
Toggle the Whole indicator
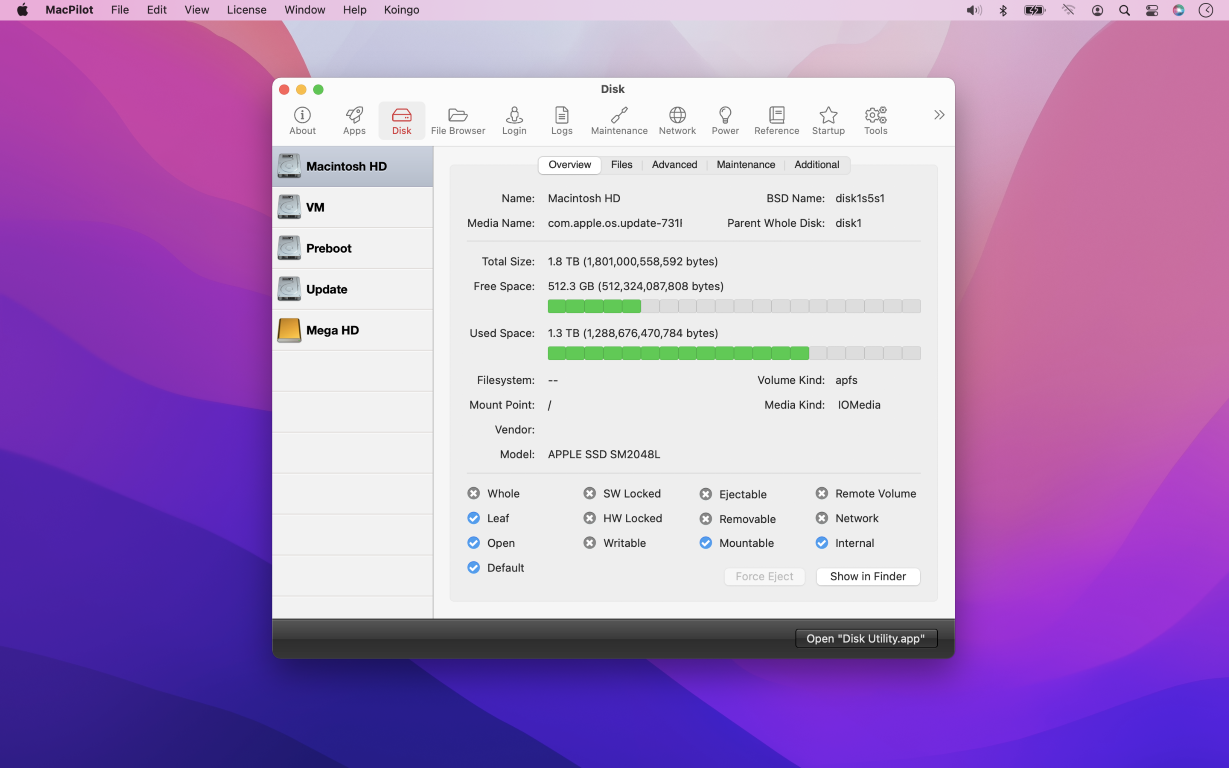coord(474,493)
